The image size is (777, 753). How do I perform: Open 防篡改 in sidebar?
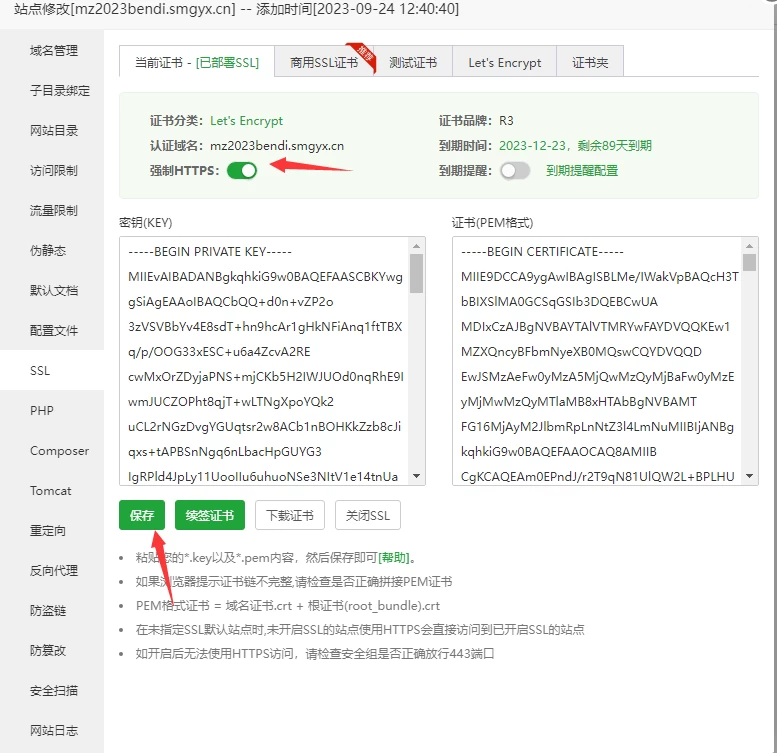(48, 650)
